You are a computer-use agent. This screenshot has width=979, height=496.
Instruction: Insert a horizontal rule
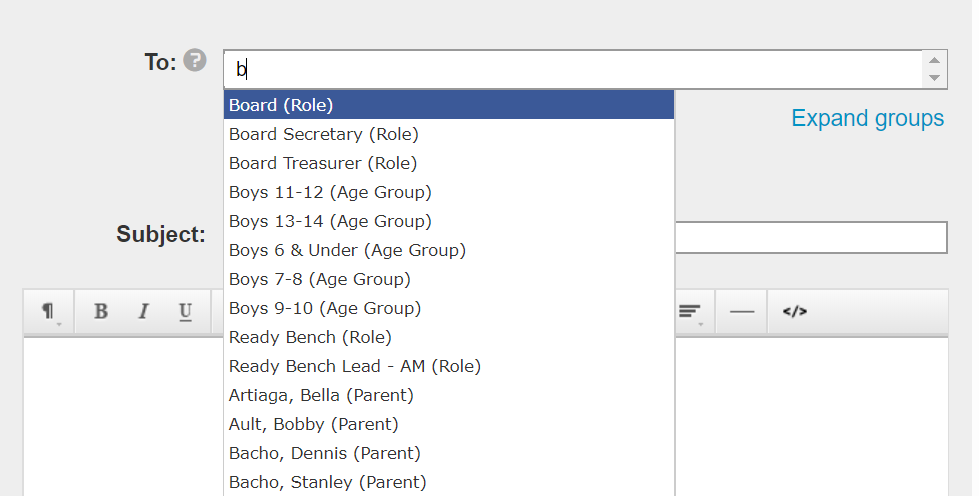742,311
